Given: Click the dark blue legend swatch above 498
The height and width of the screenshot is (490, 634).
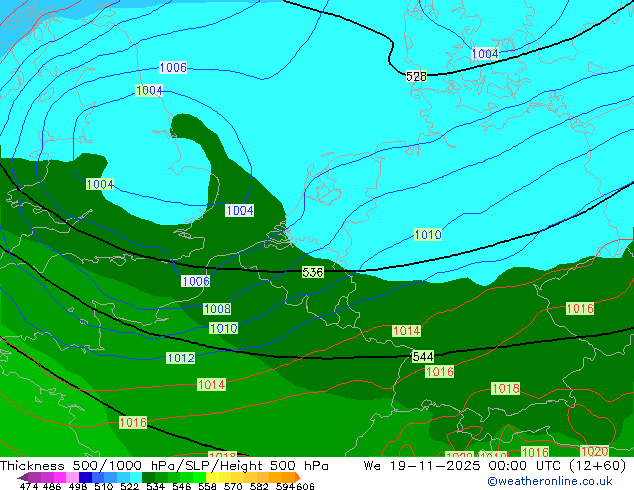Looking at the screenshot, I should (85, 477).
